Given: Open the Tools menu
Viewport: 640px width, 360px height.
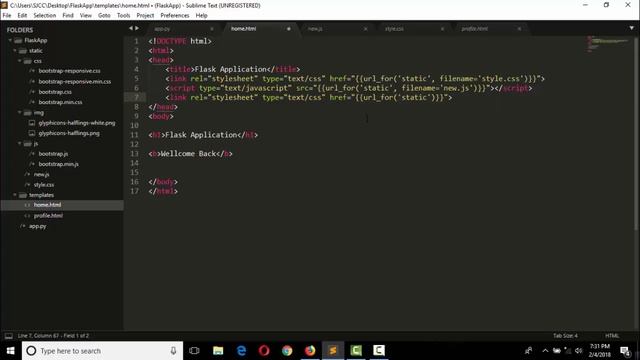Looking at the screenshot, I should coord(123,16).
